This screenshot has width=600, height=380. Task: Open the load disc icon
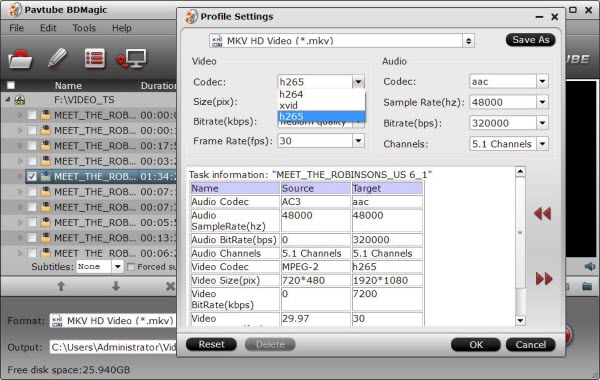21,59
